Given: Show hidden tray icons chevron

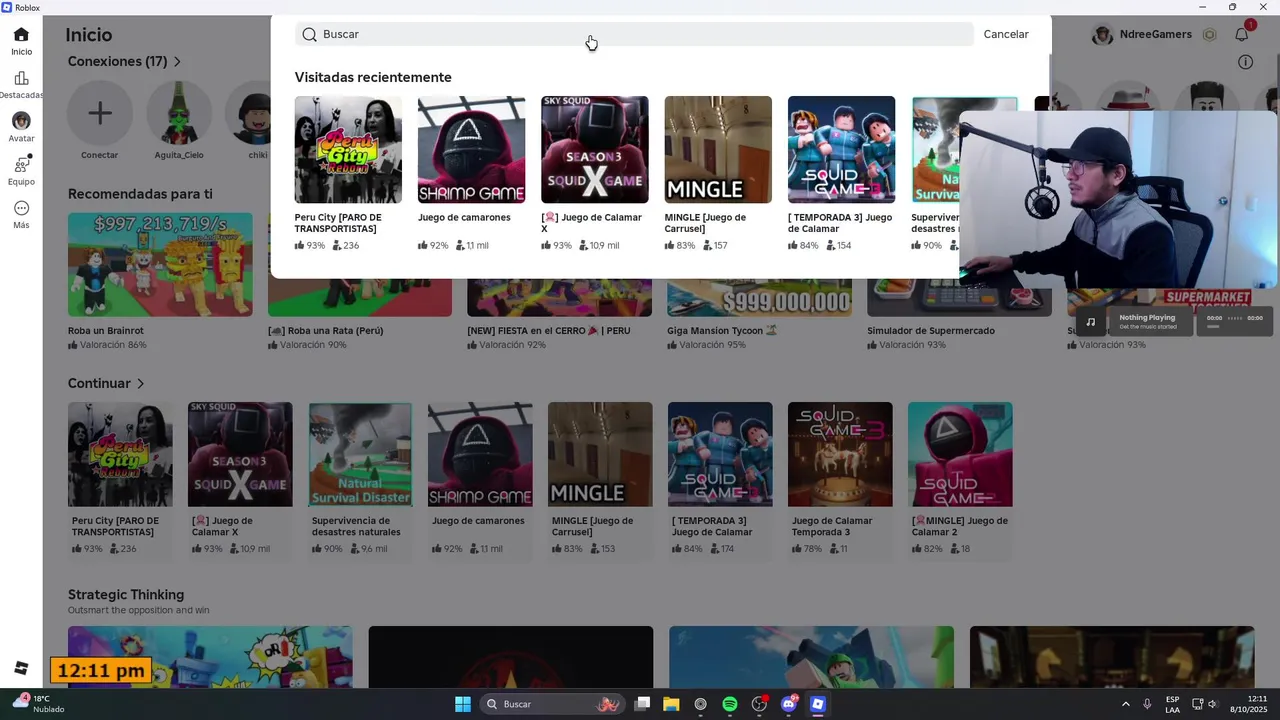Looking at the screenshot, I should point(1125,704).
